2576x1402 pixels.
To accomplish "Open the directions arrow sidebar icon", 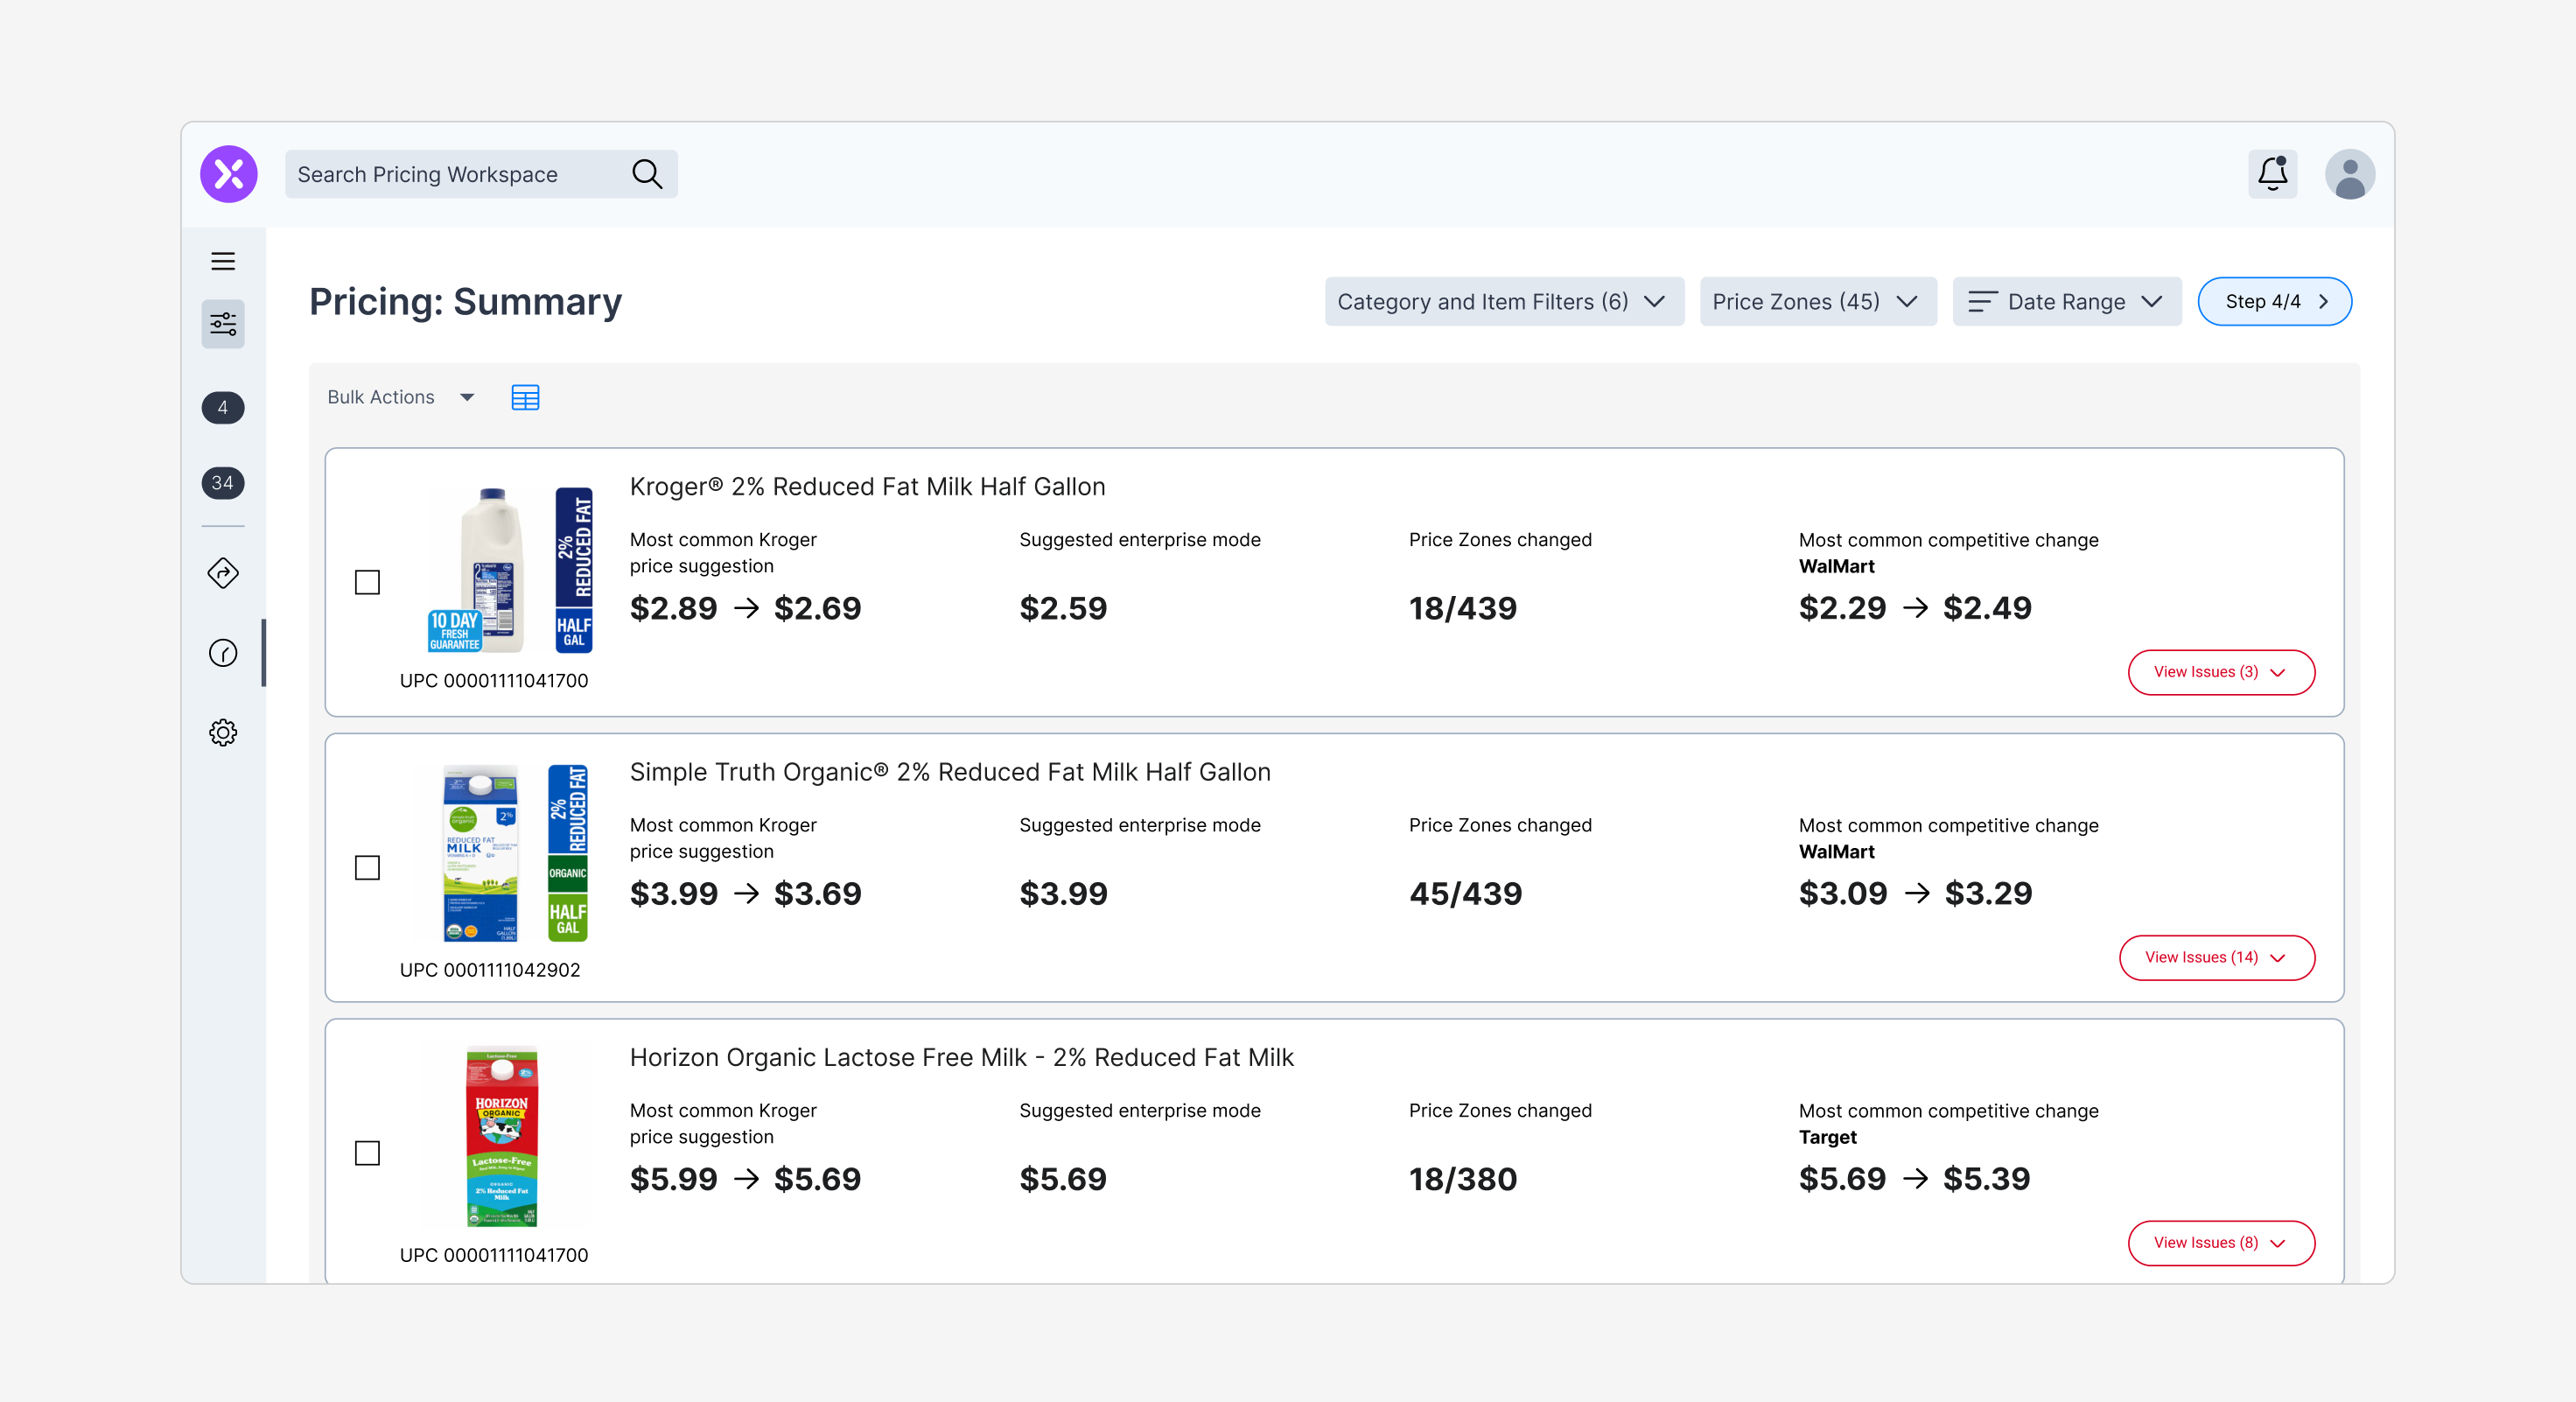I will (223, 573).
